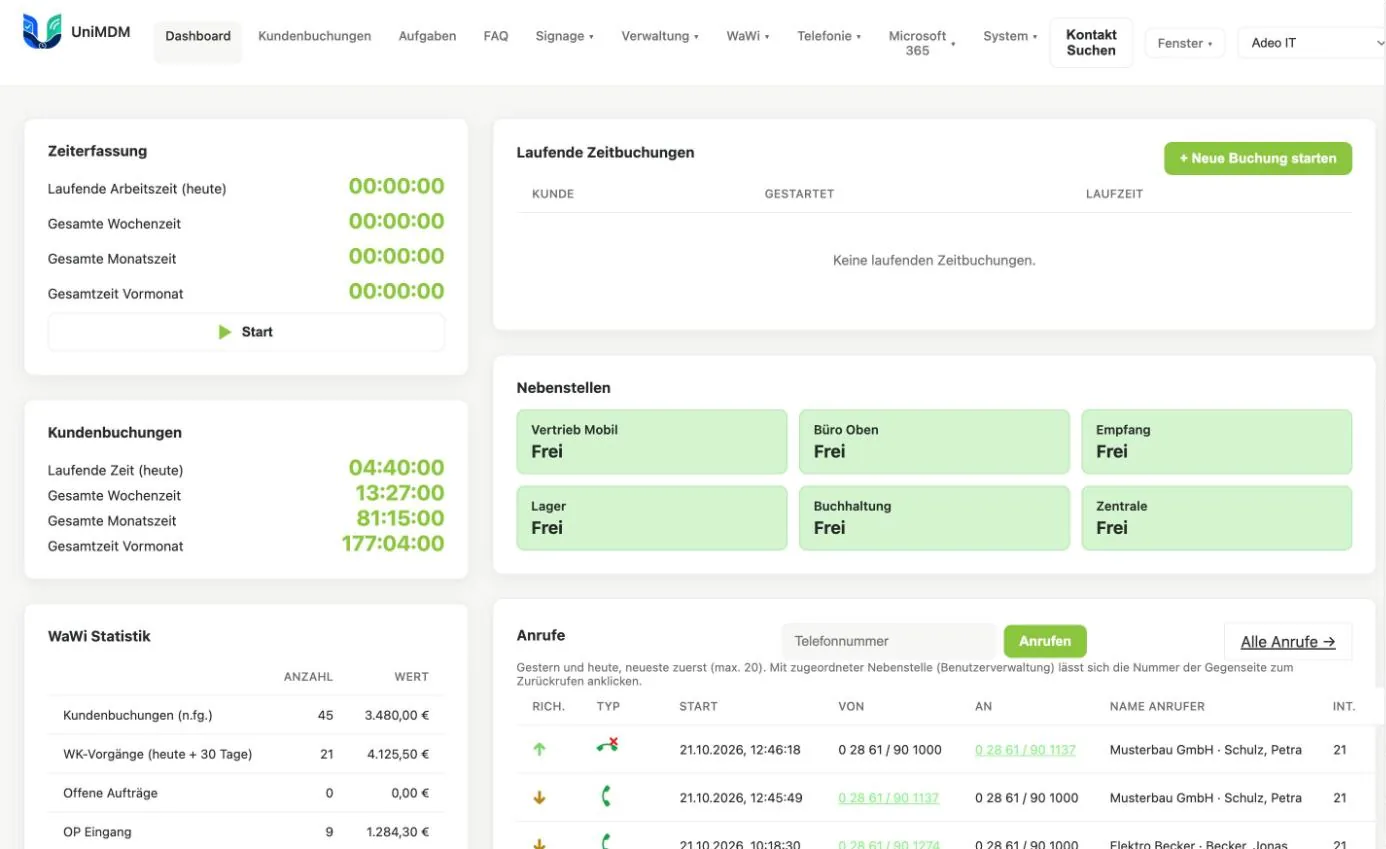Click the Keine laufenden Zeitbuchungen message
Screen dimensions: 1386x849
coord(934,260)
